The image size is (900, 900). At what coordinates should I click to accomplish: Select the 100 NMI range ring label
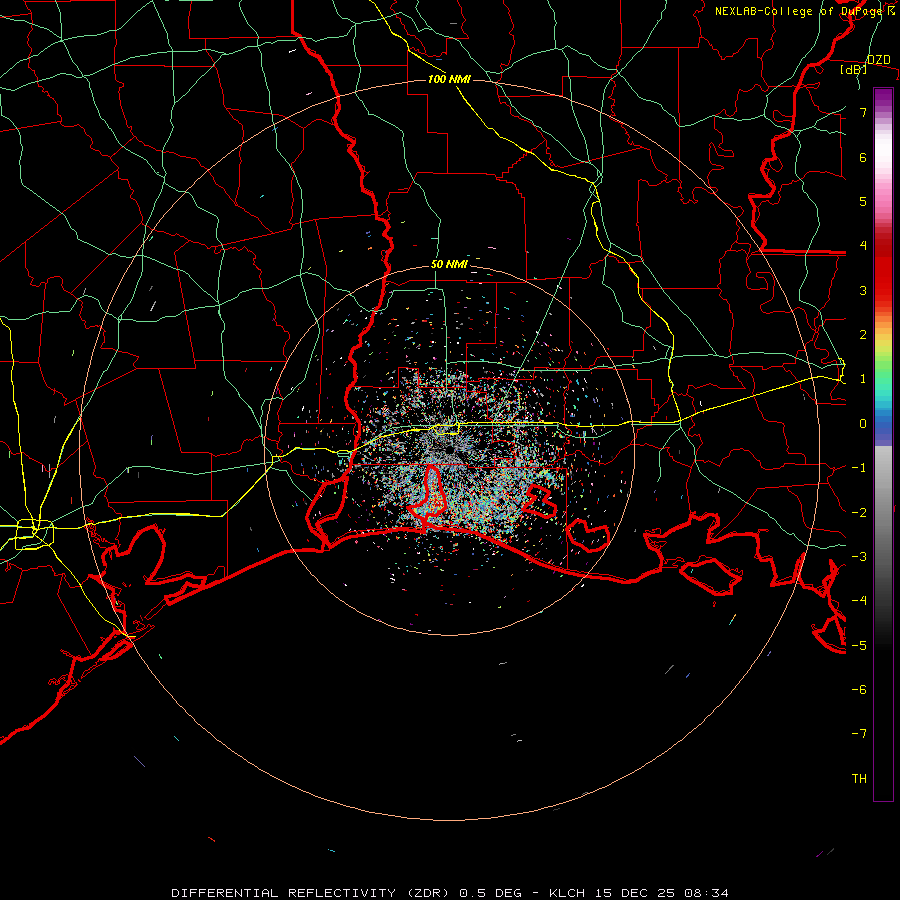(449, 79)
